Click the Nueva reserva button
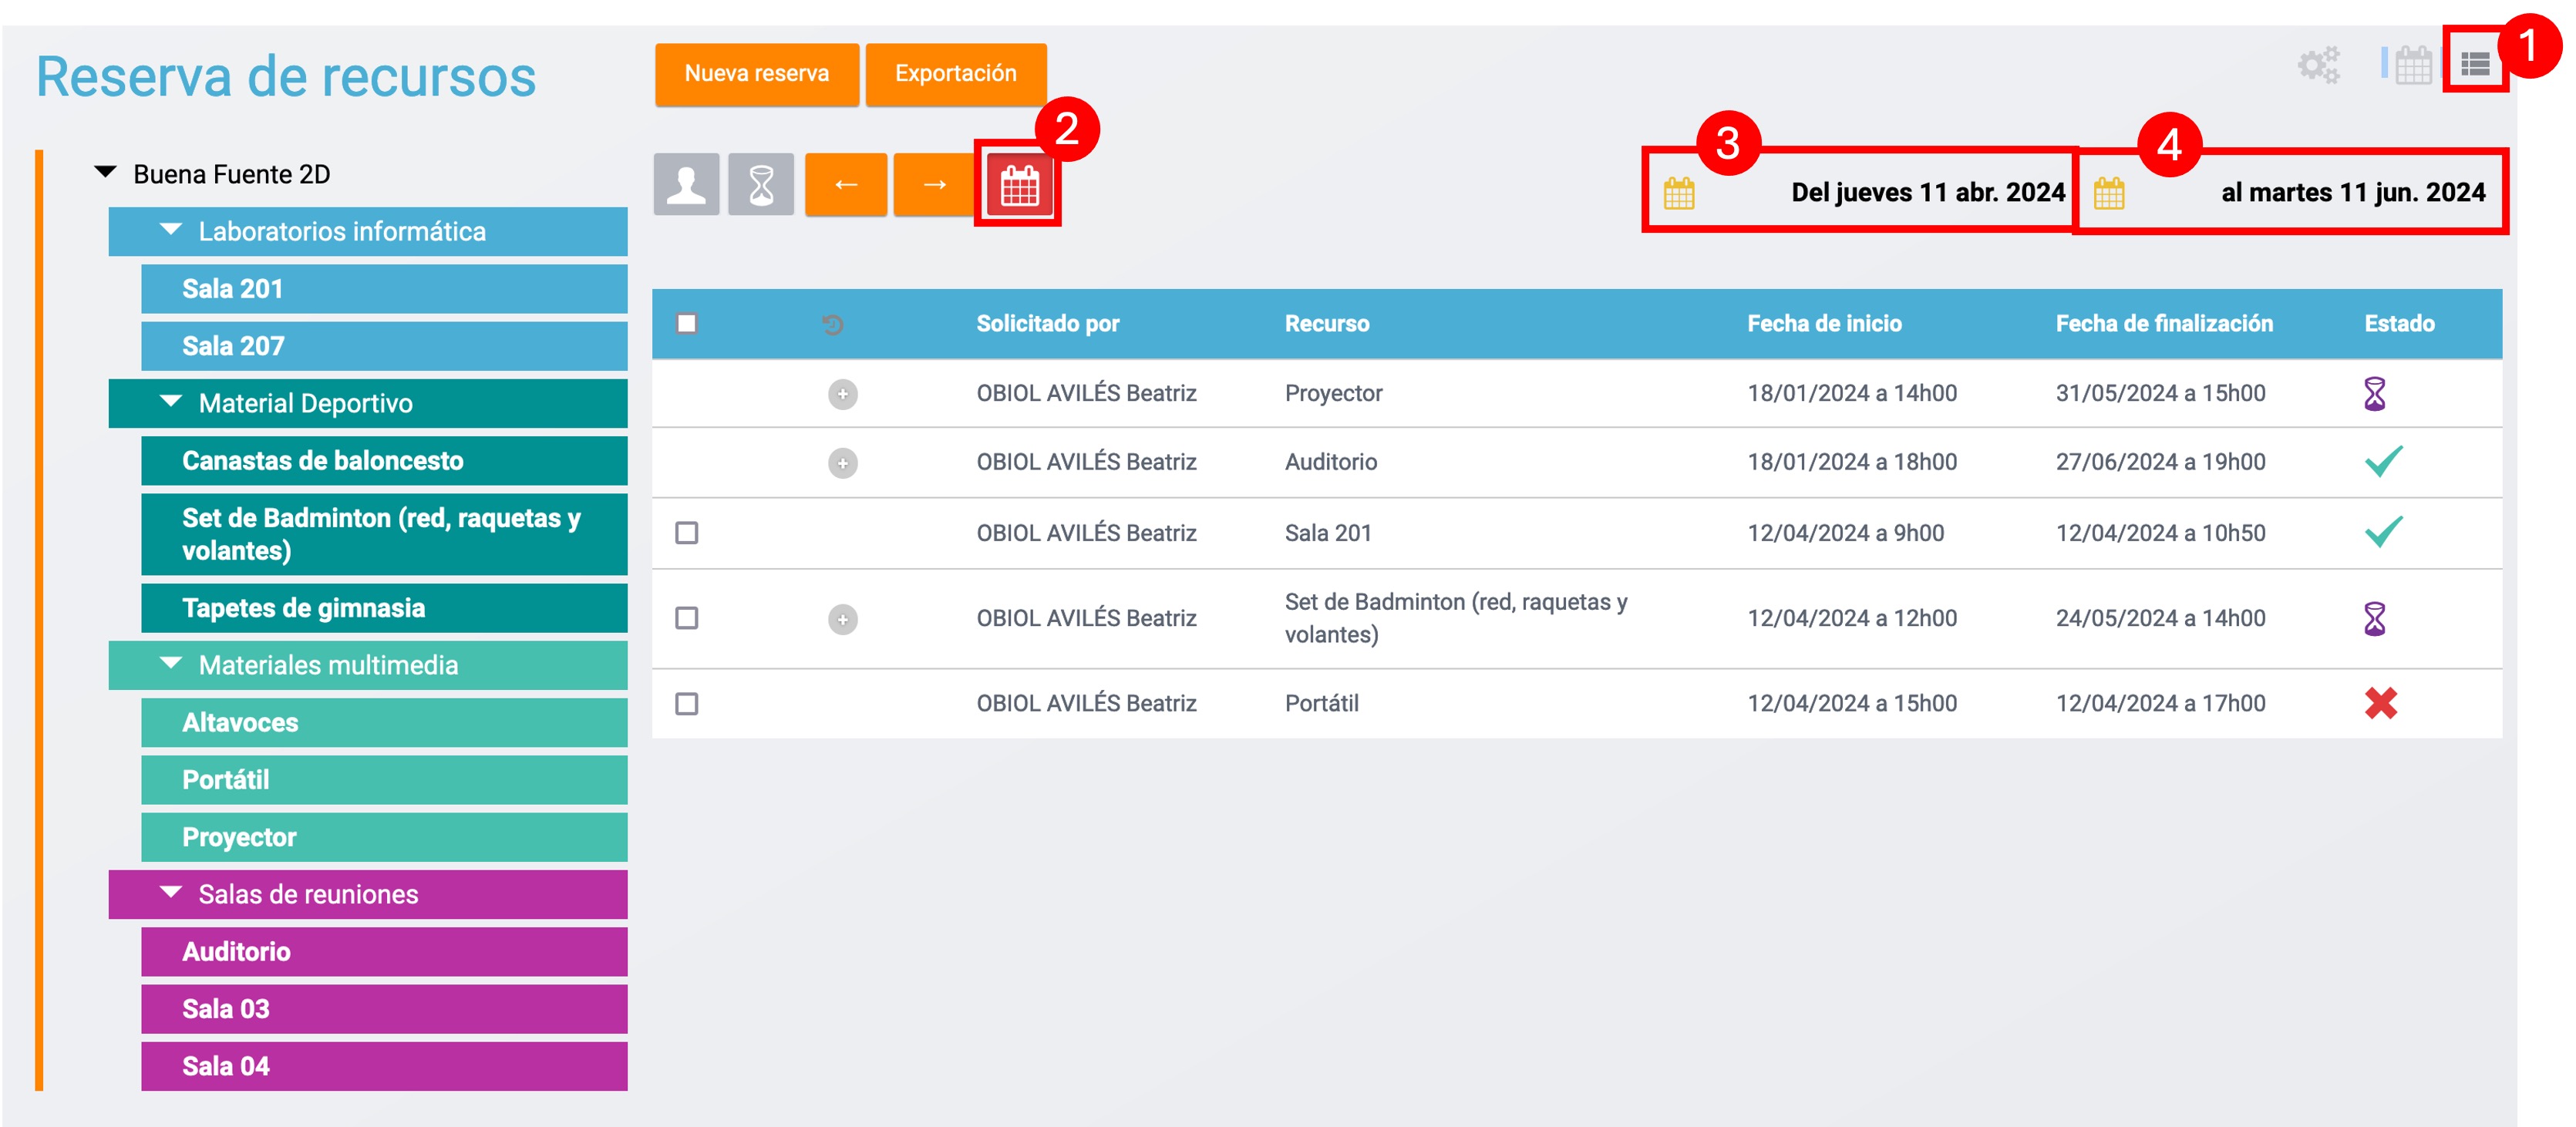The image size is (2576, 1127). pyautogui.click(x=756, y=73)
